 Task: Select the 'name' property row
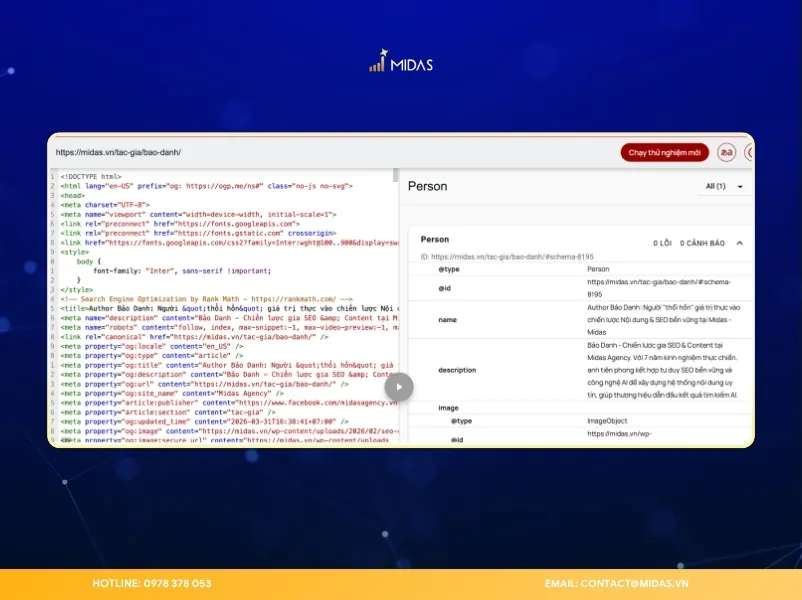coord(580,319)
